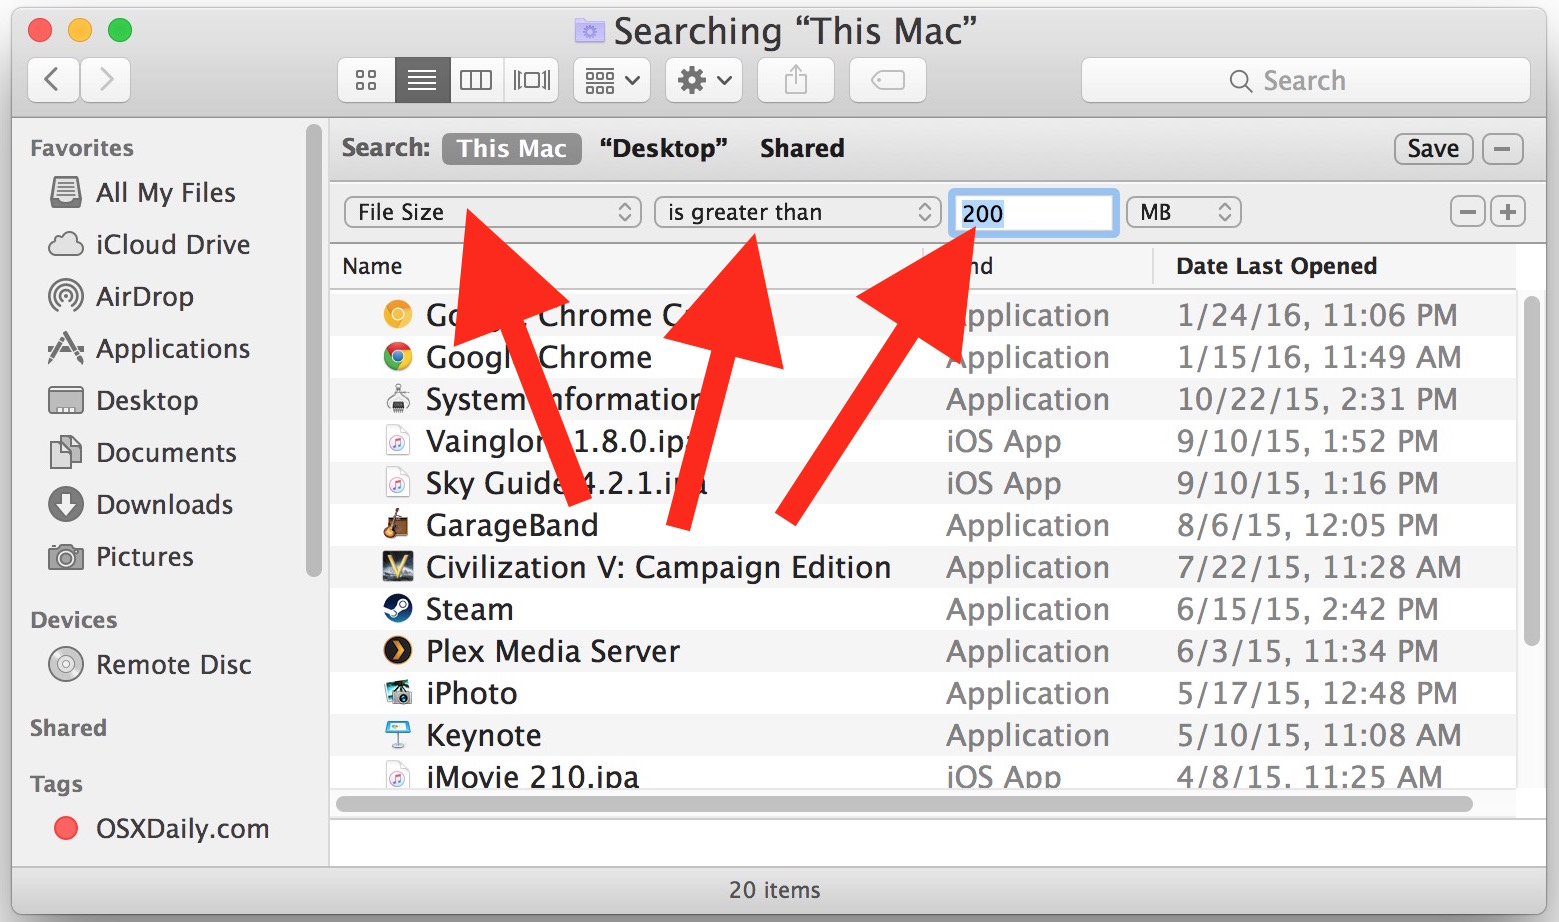Open the action gear menu

tap(703, 80)
